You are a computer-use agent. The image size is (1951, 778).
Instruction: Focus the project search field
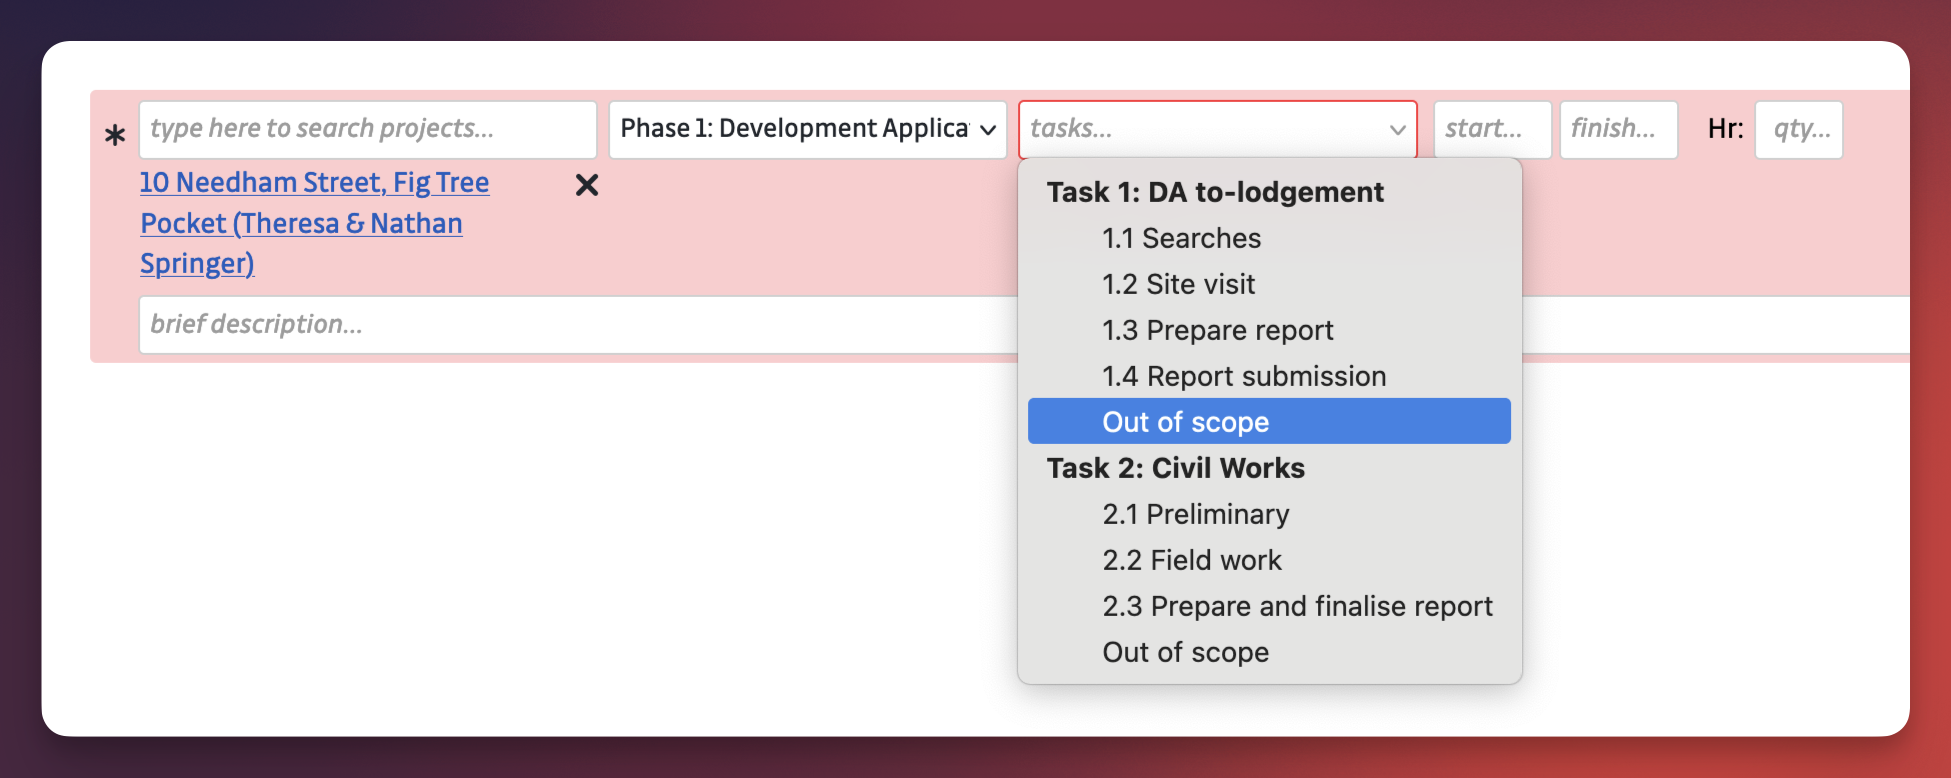pos(367,130)
